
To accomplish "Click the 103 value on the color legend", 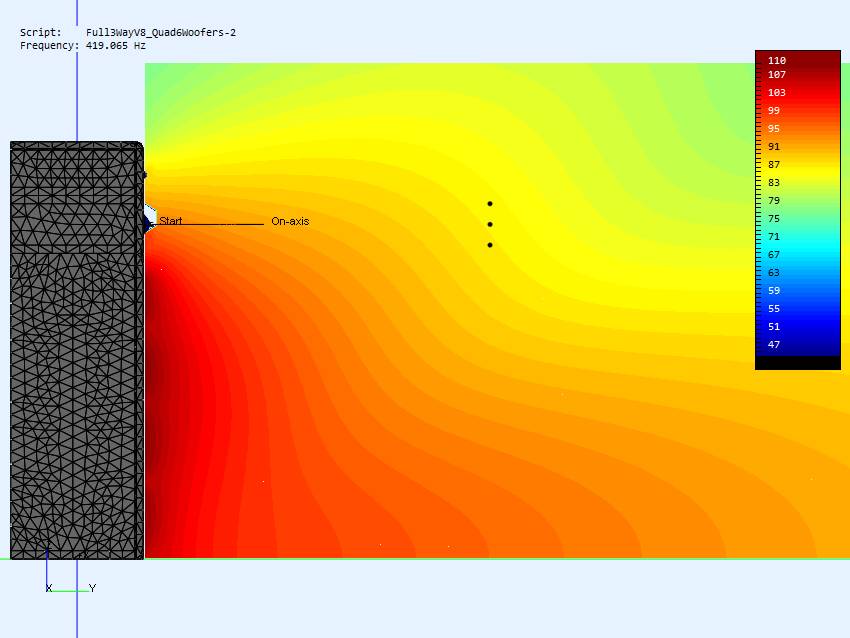I will coord(777,92).
